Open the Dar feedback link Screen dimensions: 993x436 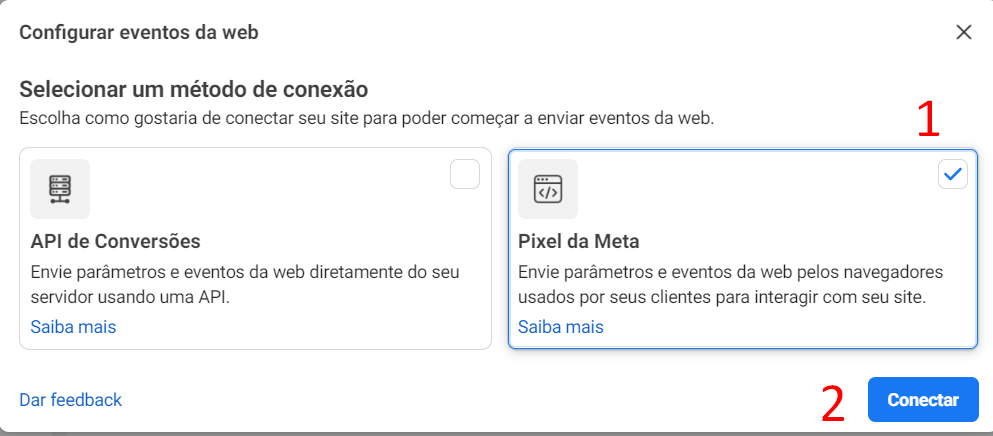(x=70, y=400)
